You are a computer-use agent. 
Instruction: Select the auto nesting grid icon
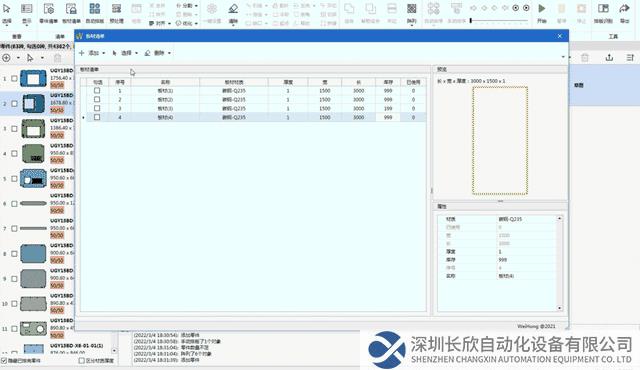(95, 9)
